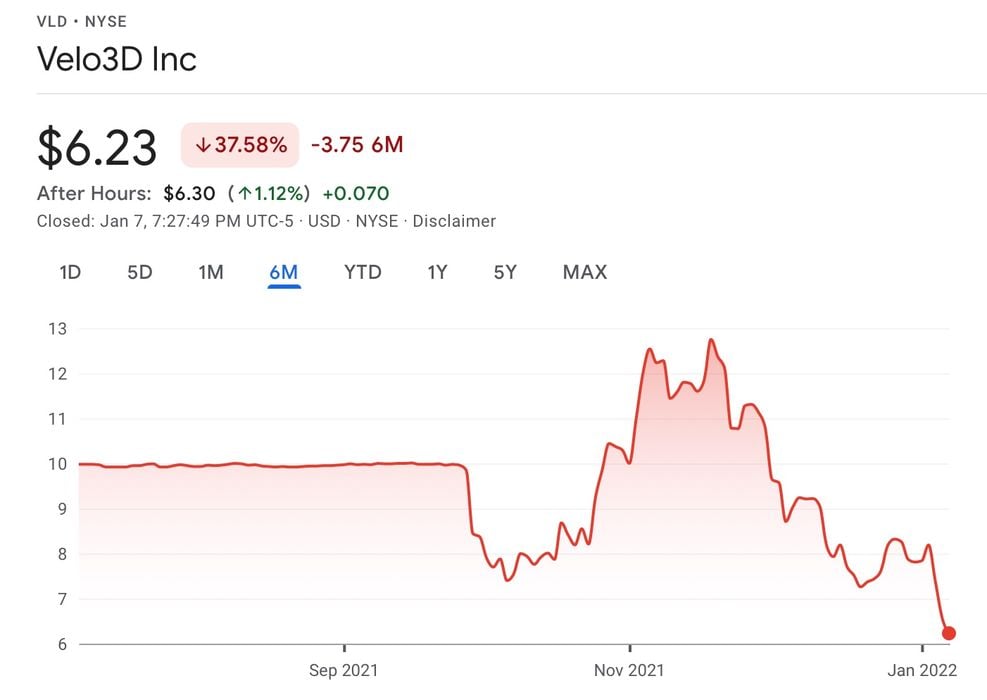Open the 1M chart range
The image size is (987, 700).
[211, 272]
